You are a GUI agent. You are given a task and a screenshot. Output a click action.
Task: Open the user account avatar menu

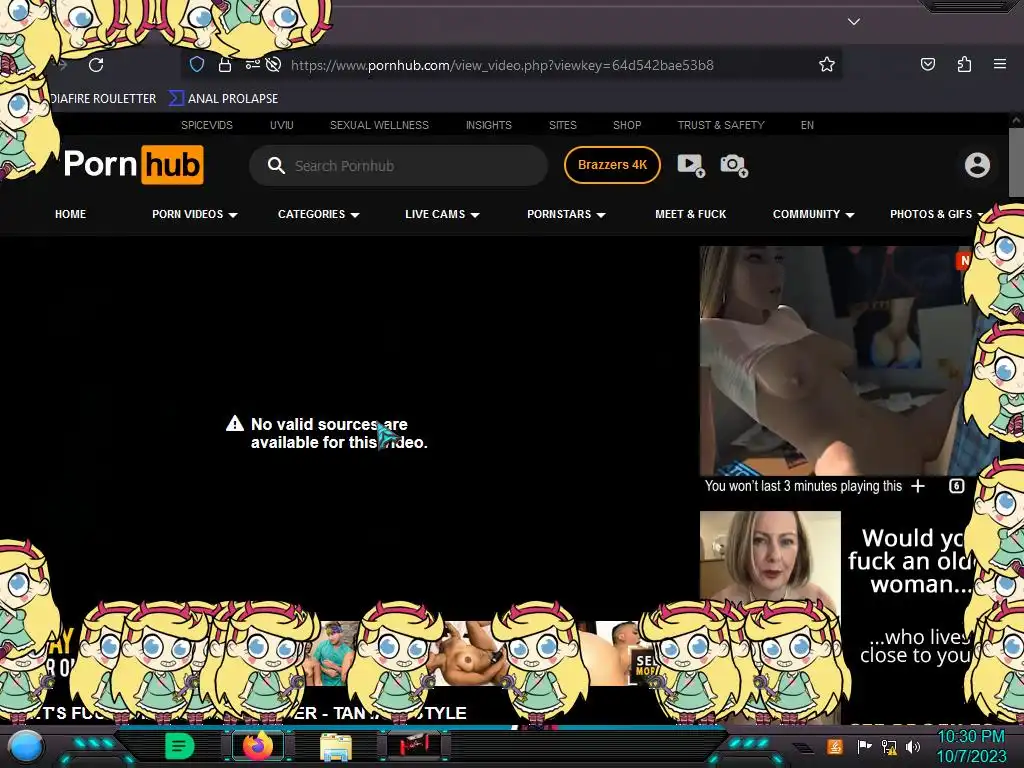(977, 165)
